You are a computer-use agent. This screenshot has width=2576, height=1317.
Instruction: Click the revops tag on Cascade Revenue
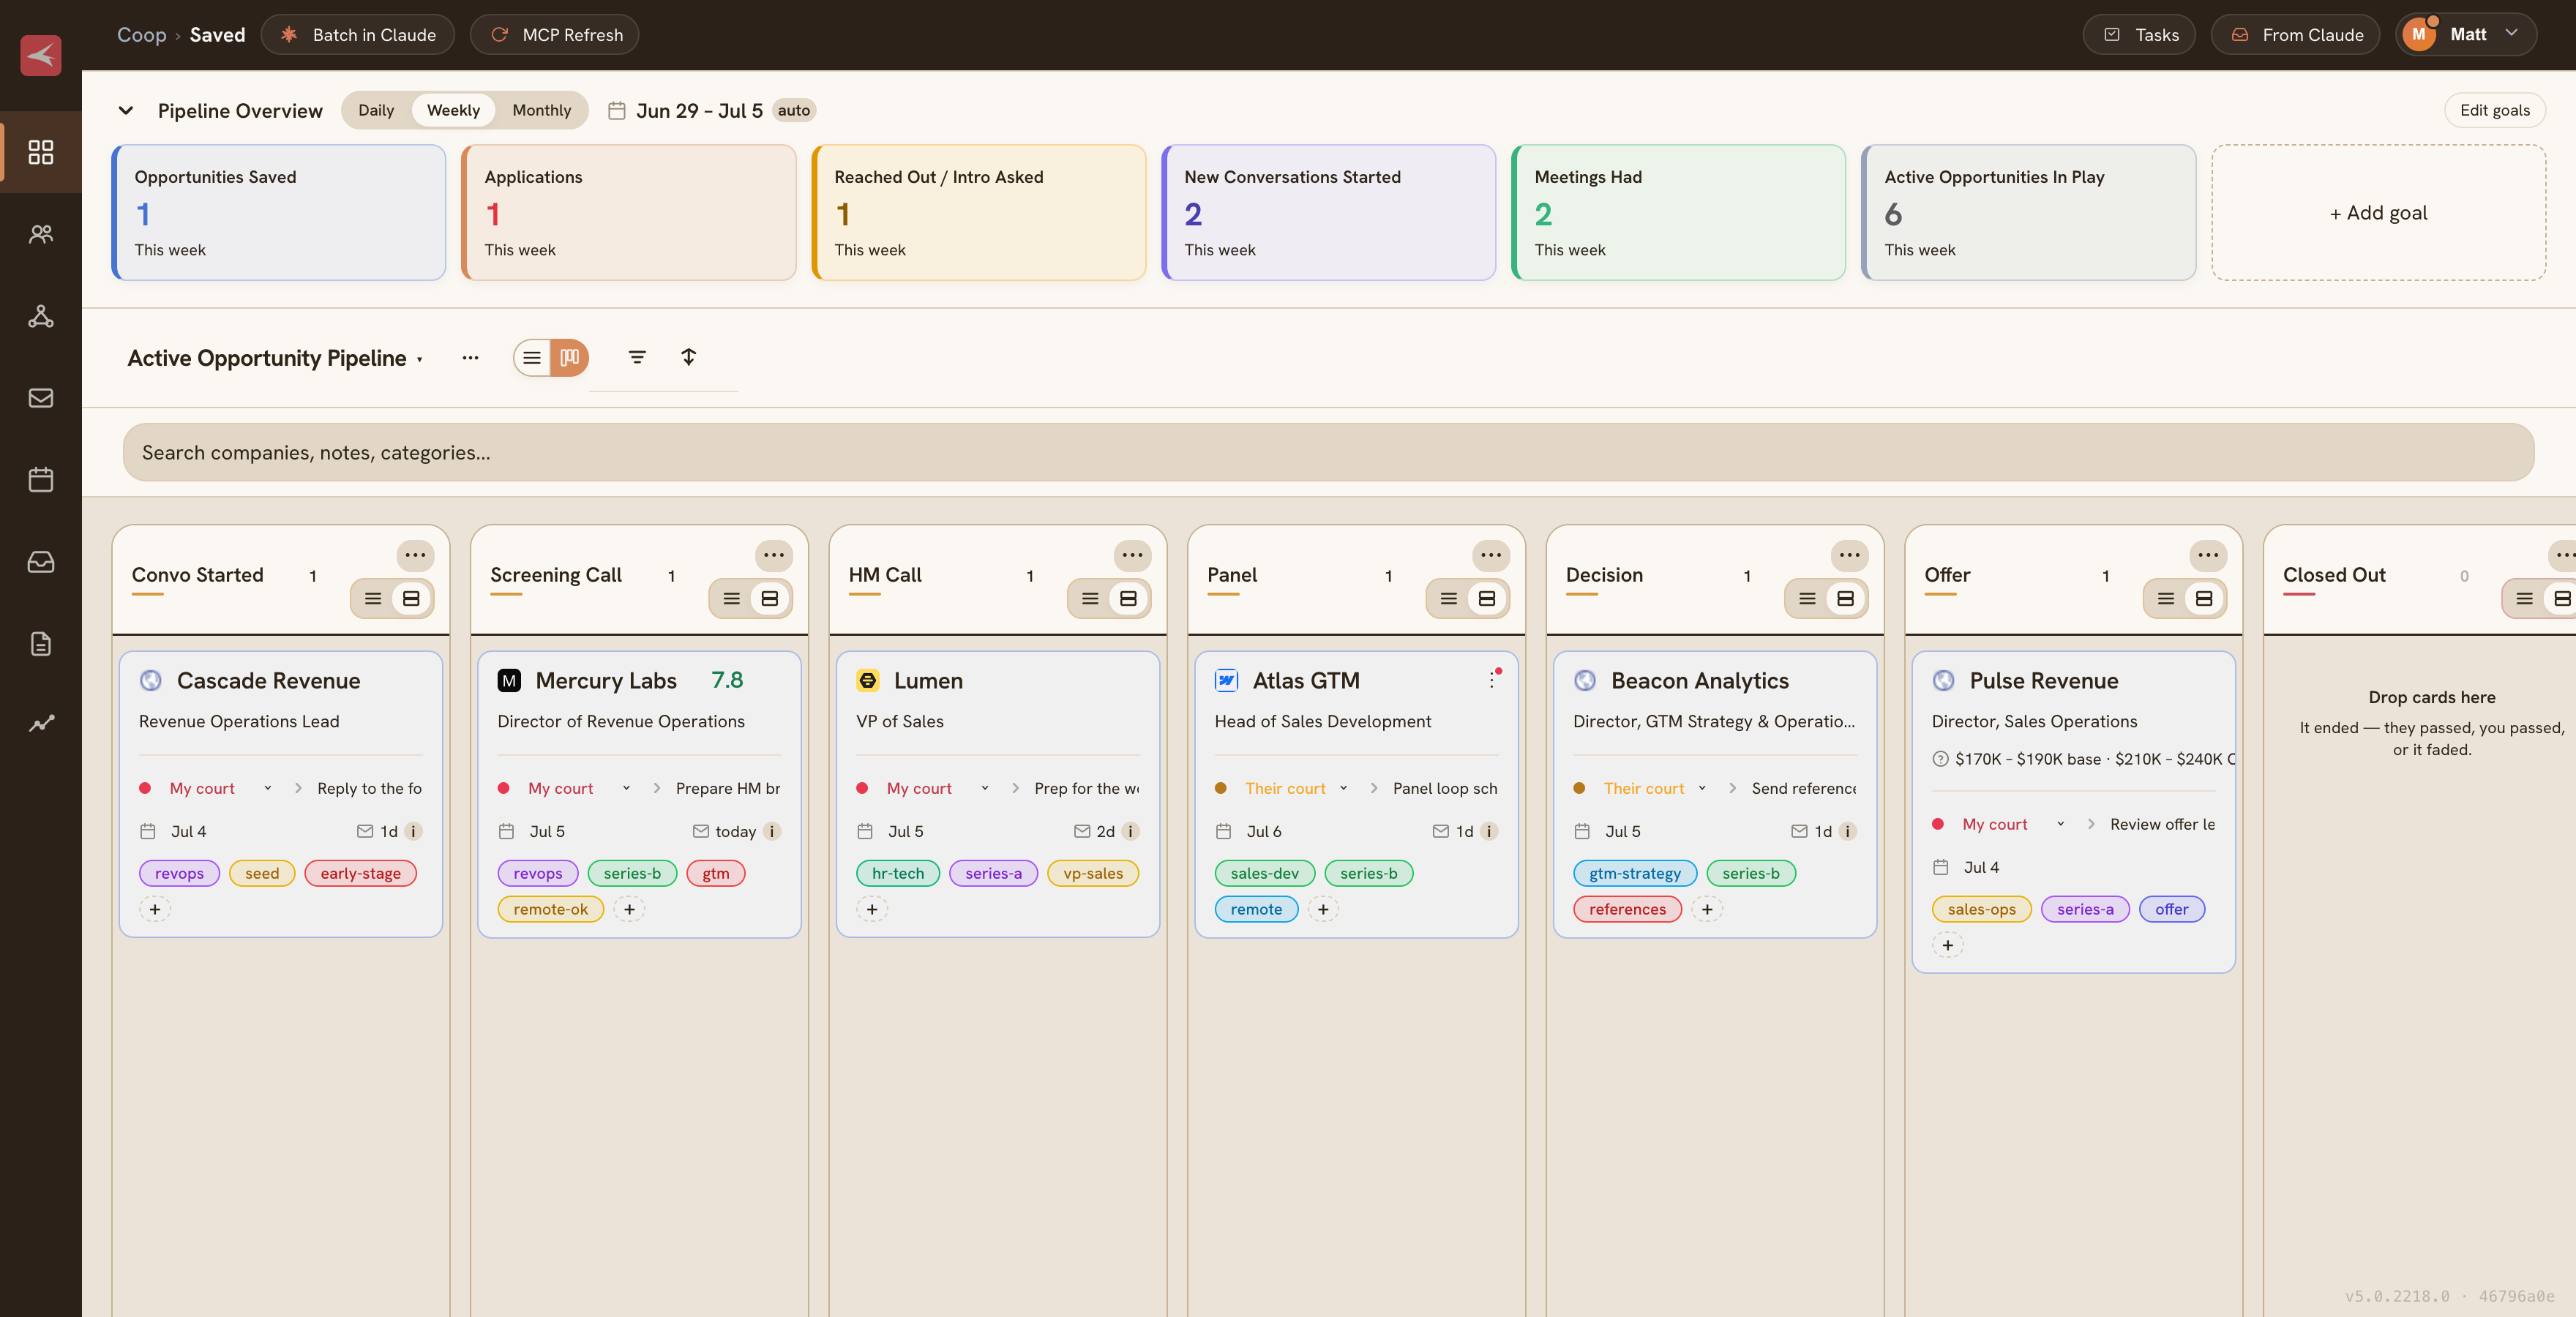tap(179, 873)
